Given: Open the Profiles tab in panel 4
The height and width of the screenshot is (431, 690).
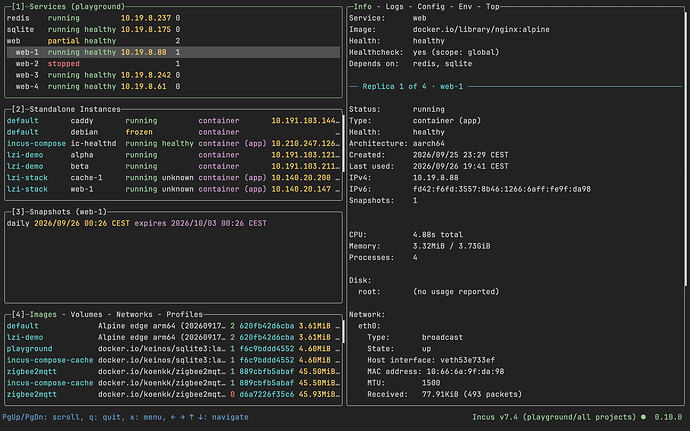Looking at the screenshot, I should coord(184,314).
